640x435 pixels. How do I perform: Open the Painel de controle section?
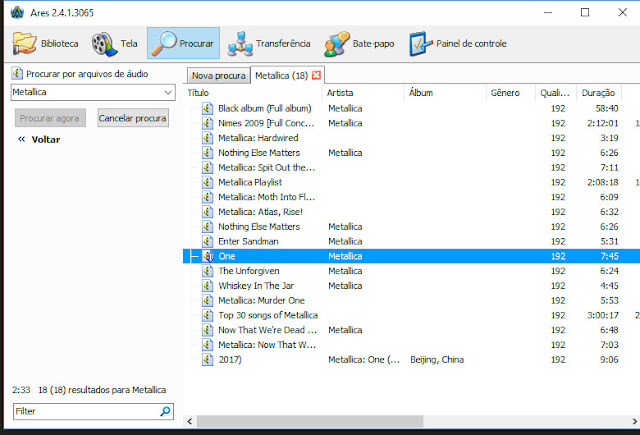coord(458,44)
